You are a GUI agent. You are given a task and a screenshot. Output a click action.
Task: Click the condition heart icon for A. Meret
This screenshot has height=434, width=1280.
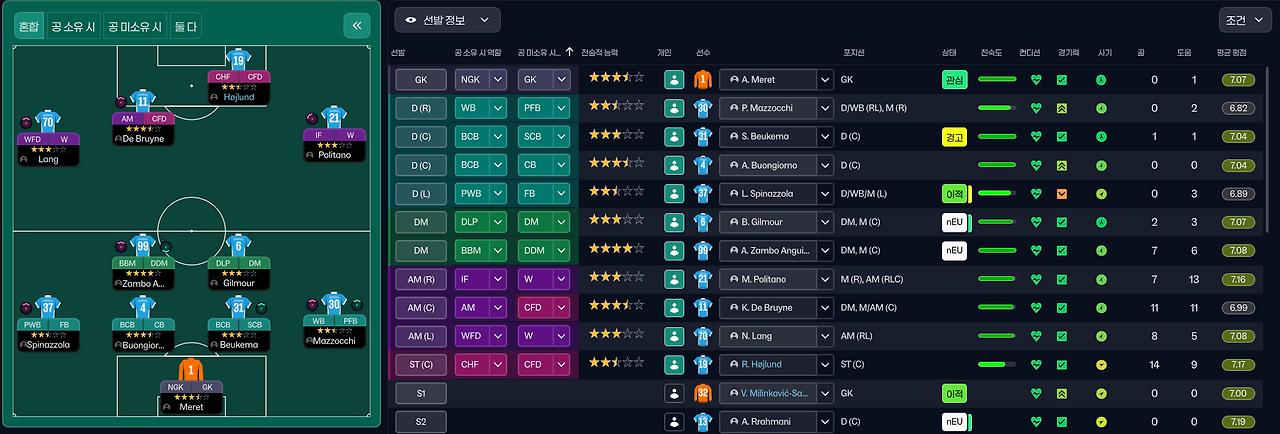pyautogui.click(x=1037, y=80)
